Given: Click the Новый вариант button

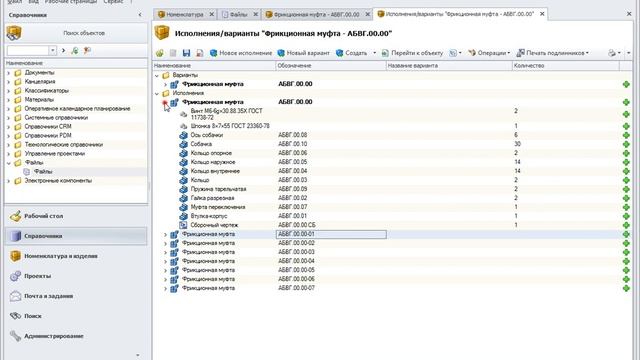Looking at the screenshot, I should pyautogui.click(x=303, y=53).
